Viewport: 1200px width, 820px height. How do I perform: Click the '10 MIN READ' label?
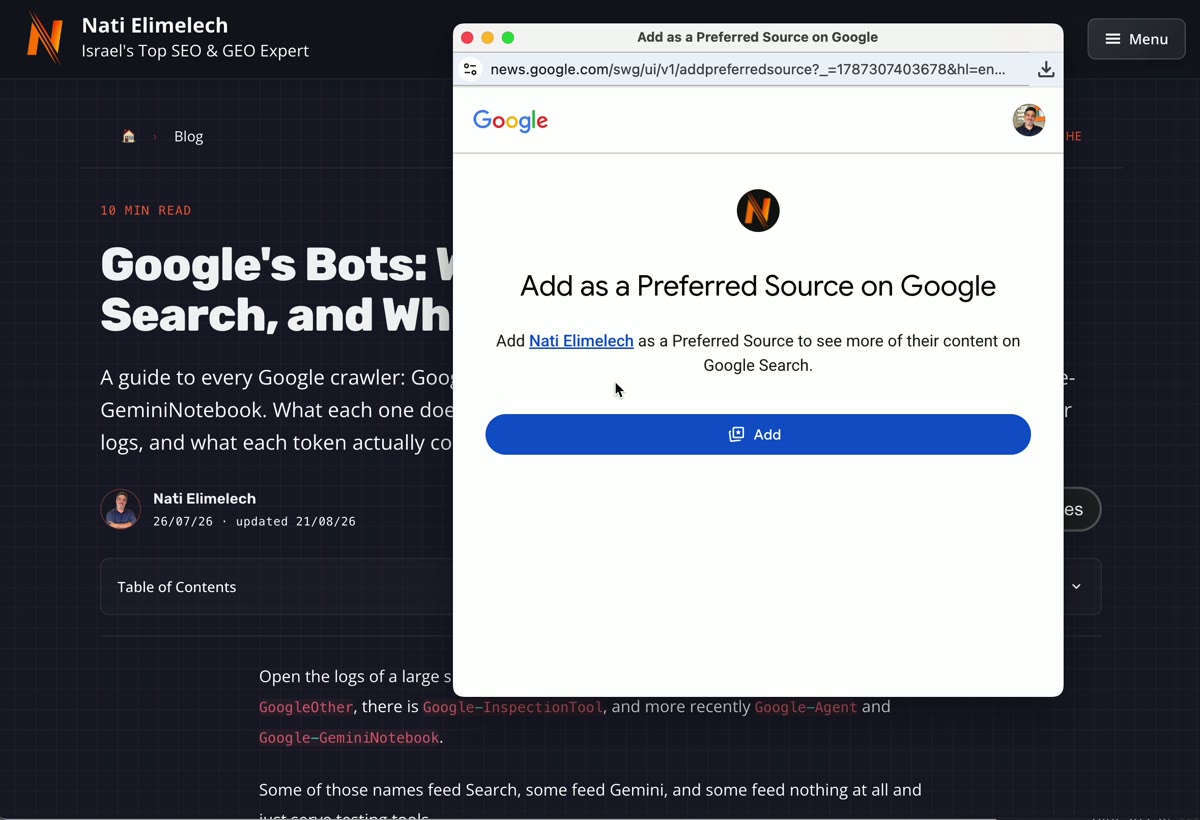point(146,210)
